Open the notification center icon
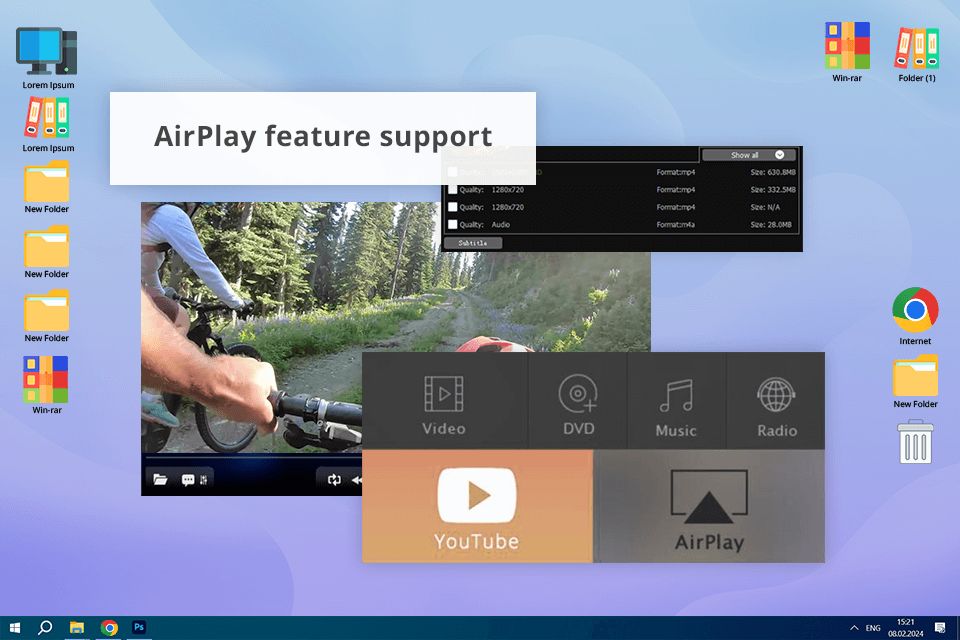Screen dimensions: 960x640 click(x=940, y=628)
